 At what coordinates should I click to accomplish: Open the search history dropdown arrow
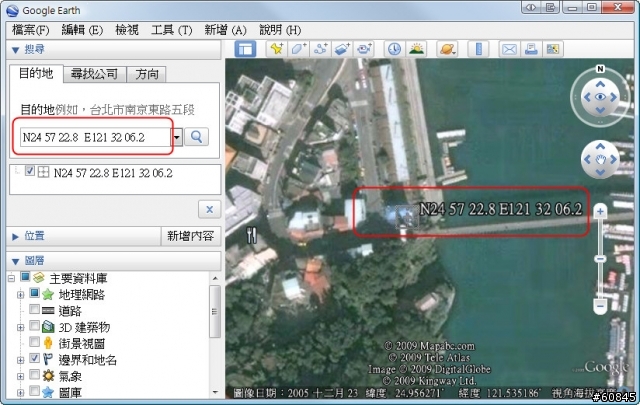coord(177,137)
